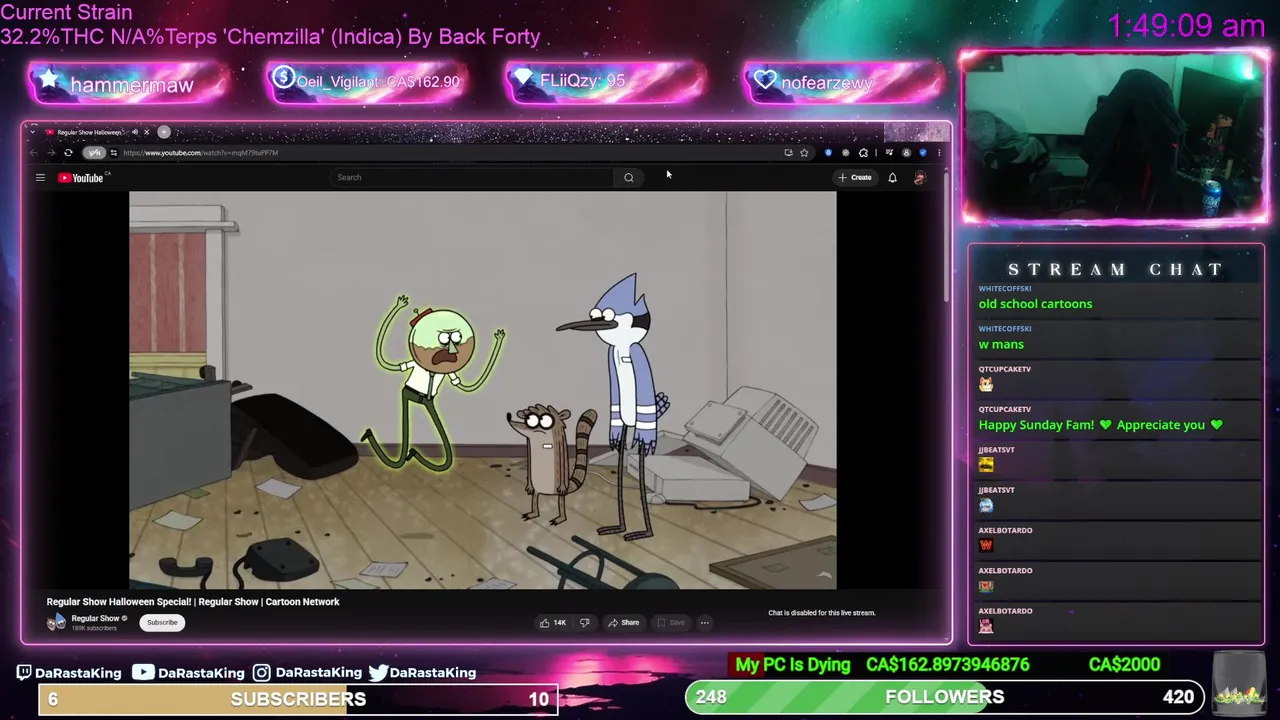Screen dimensions: 1280x720
Task: Open the YouTube notifications bell
Action: (892, 177)
